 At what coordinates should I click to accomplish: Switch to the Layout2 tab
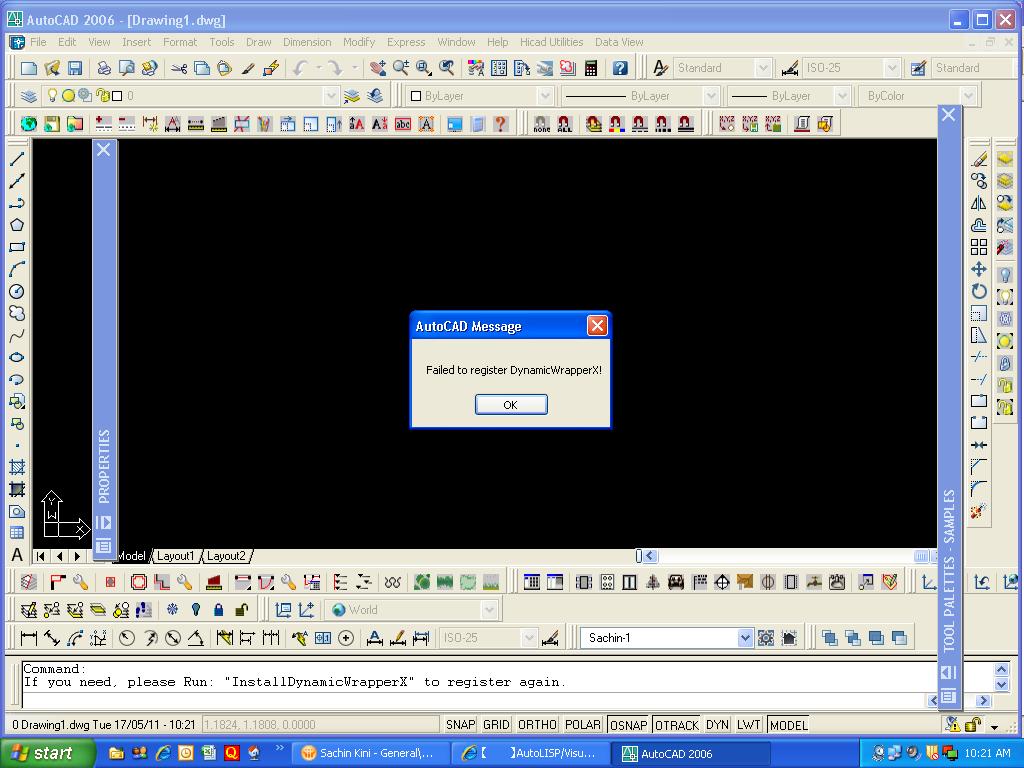coord(226,556)
